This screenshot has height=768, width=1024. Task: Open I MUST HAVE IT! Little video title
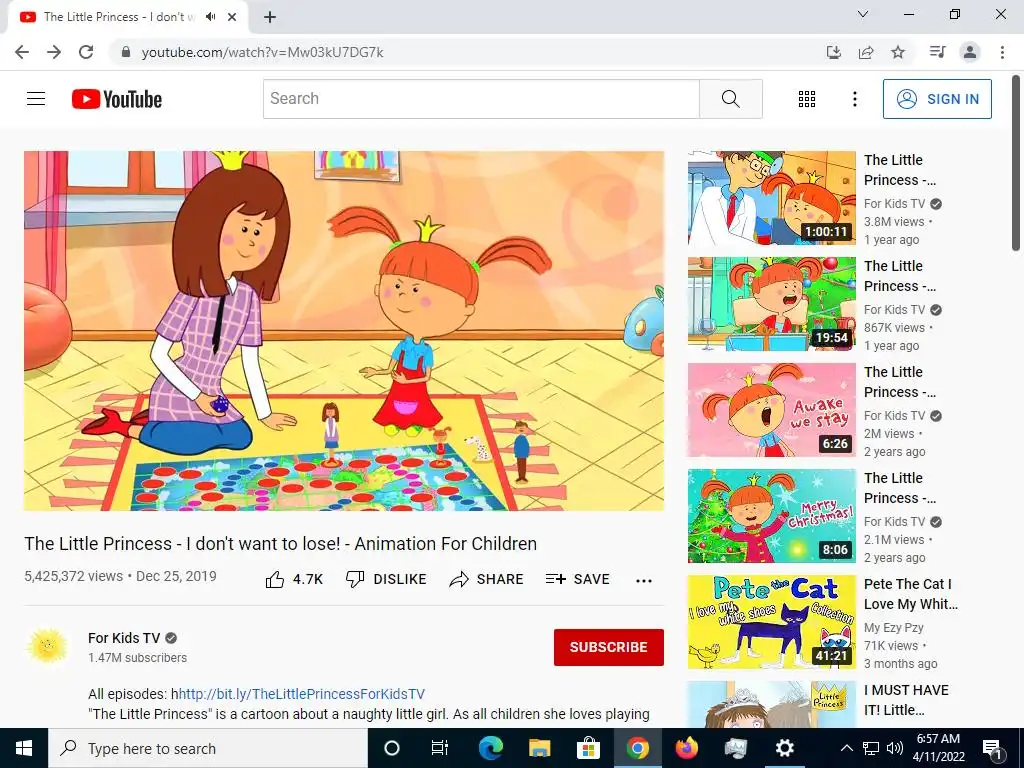[906, 700]
